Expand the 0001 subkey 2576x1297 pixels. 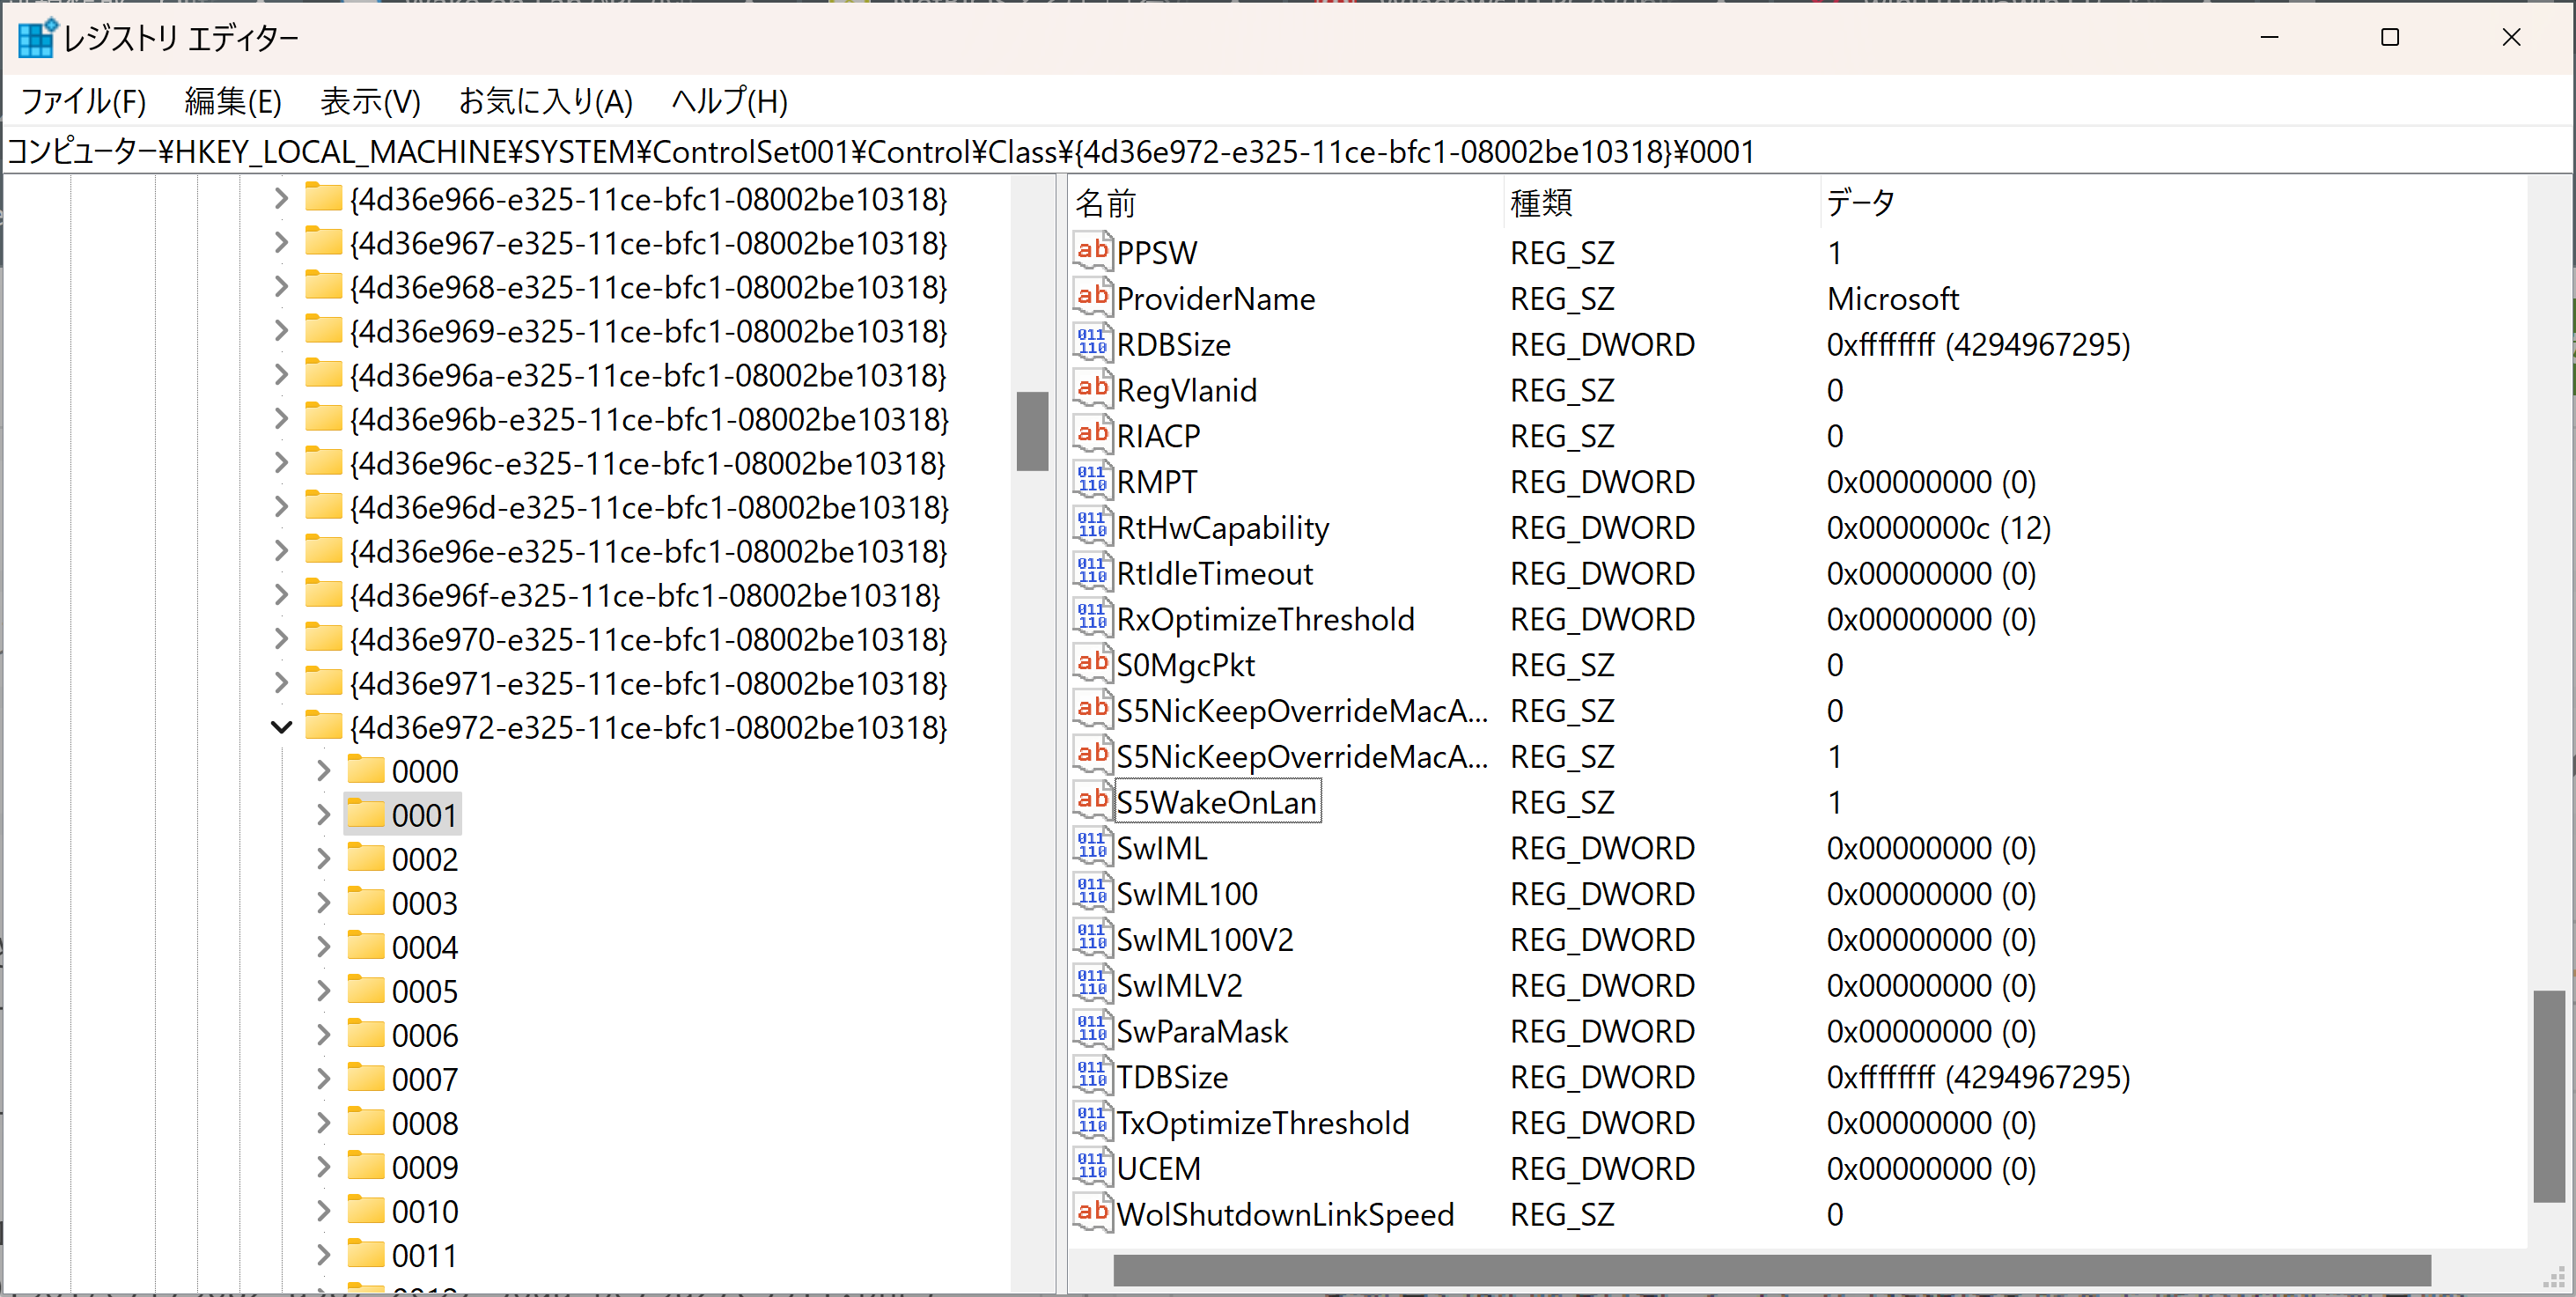click(x=323, y=815)
